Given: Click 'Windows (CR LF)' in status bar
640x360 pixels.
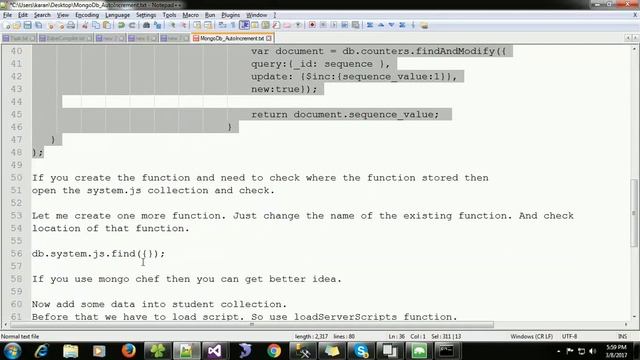Looking at the screenshot, I should [531, 336].
